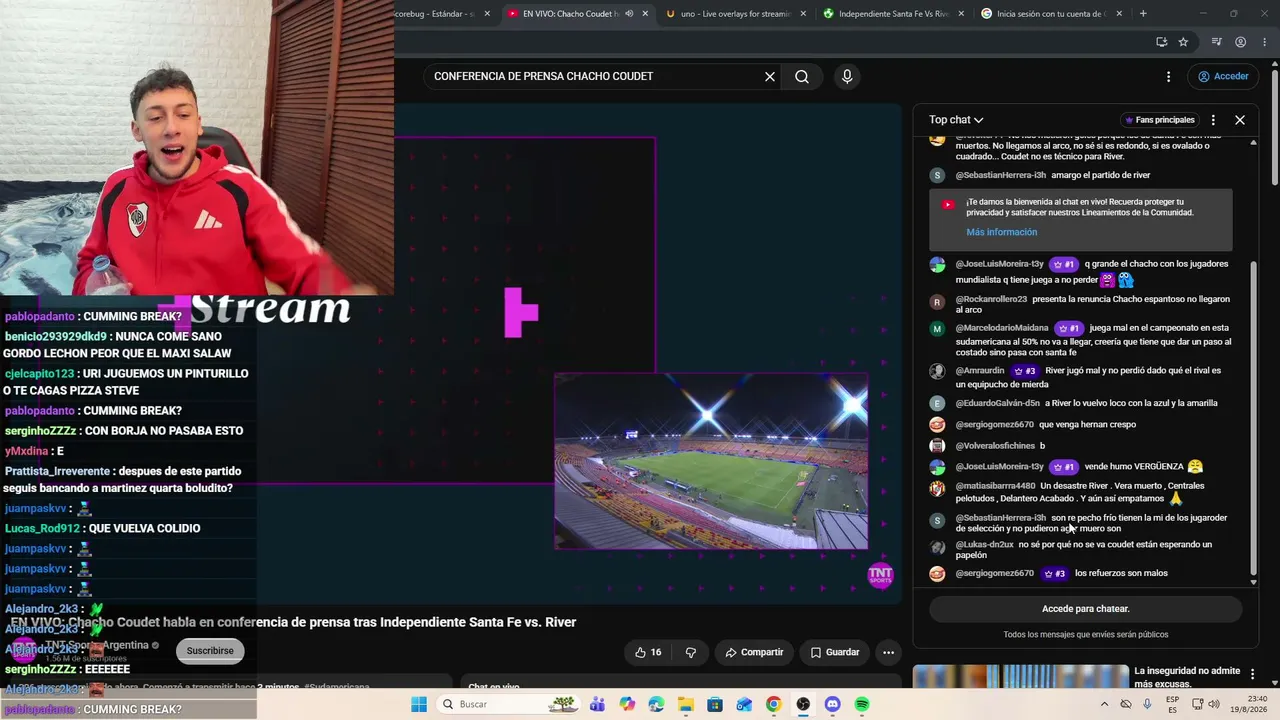1280x720 pixels.
Task: Close the 'Independiente Santa Fe Vs River' tab
Action: [961, 14]
